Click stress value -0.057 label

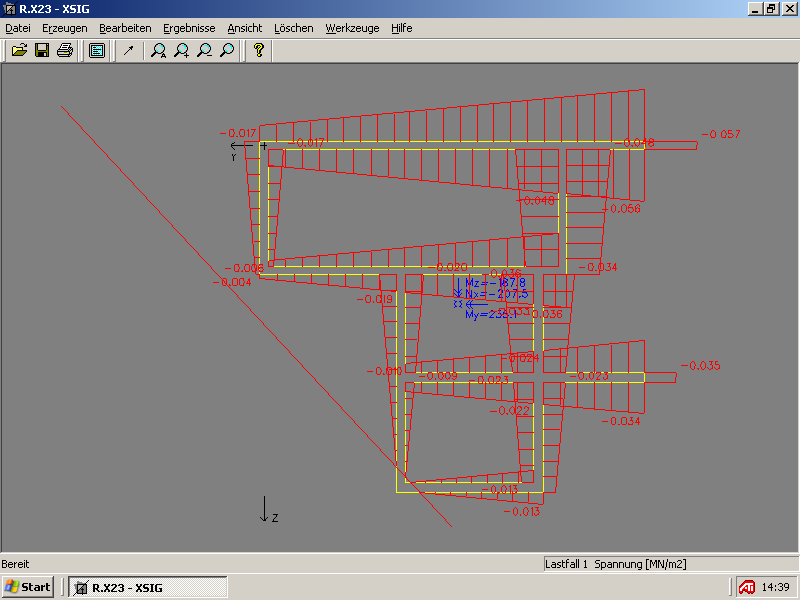(721, 134)
